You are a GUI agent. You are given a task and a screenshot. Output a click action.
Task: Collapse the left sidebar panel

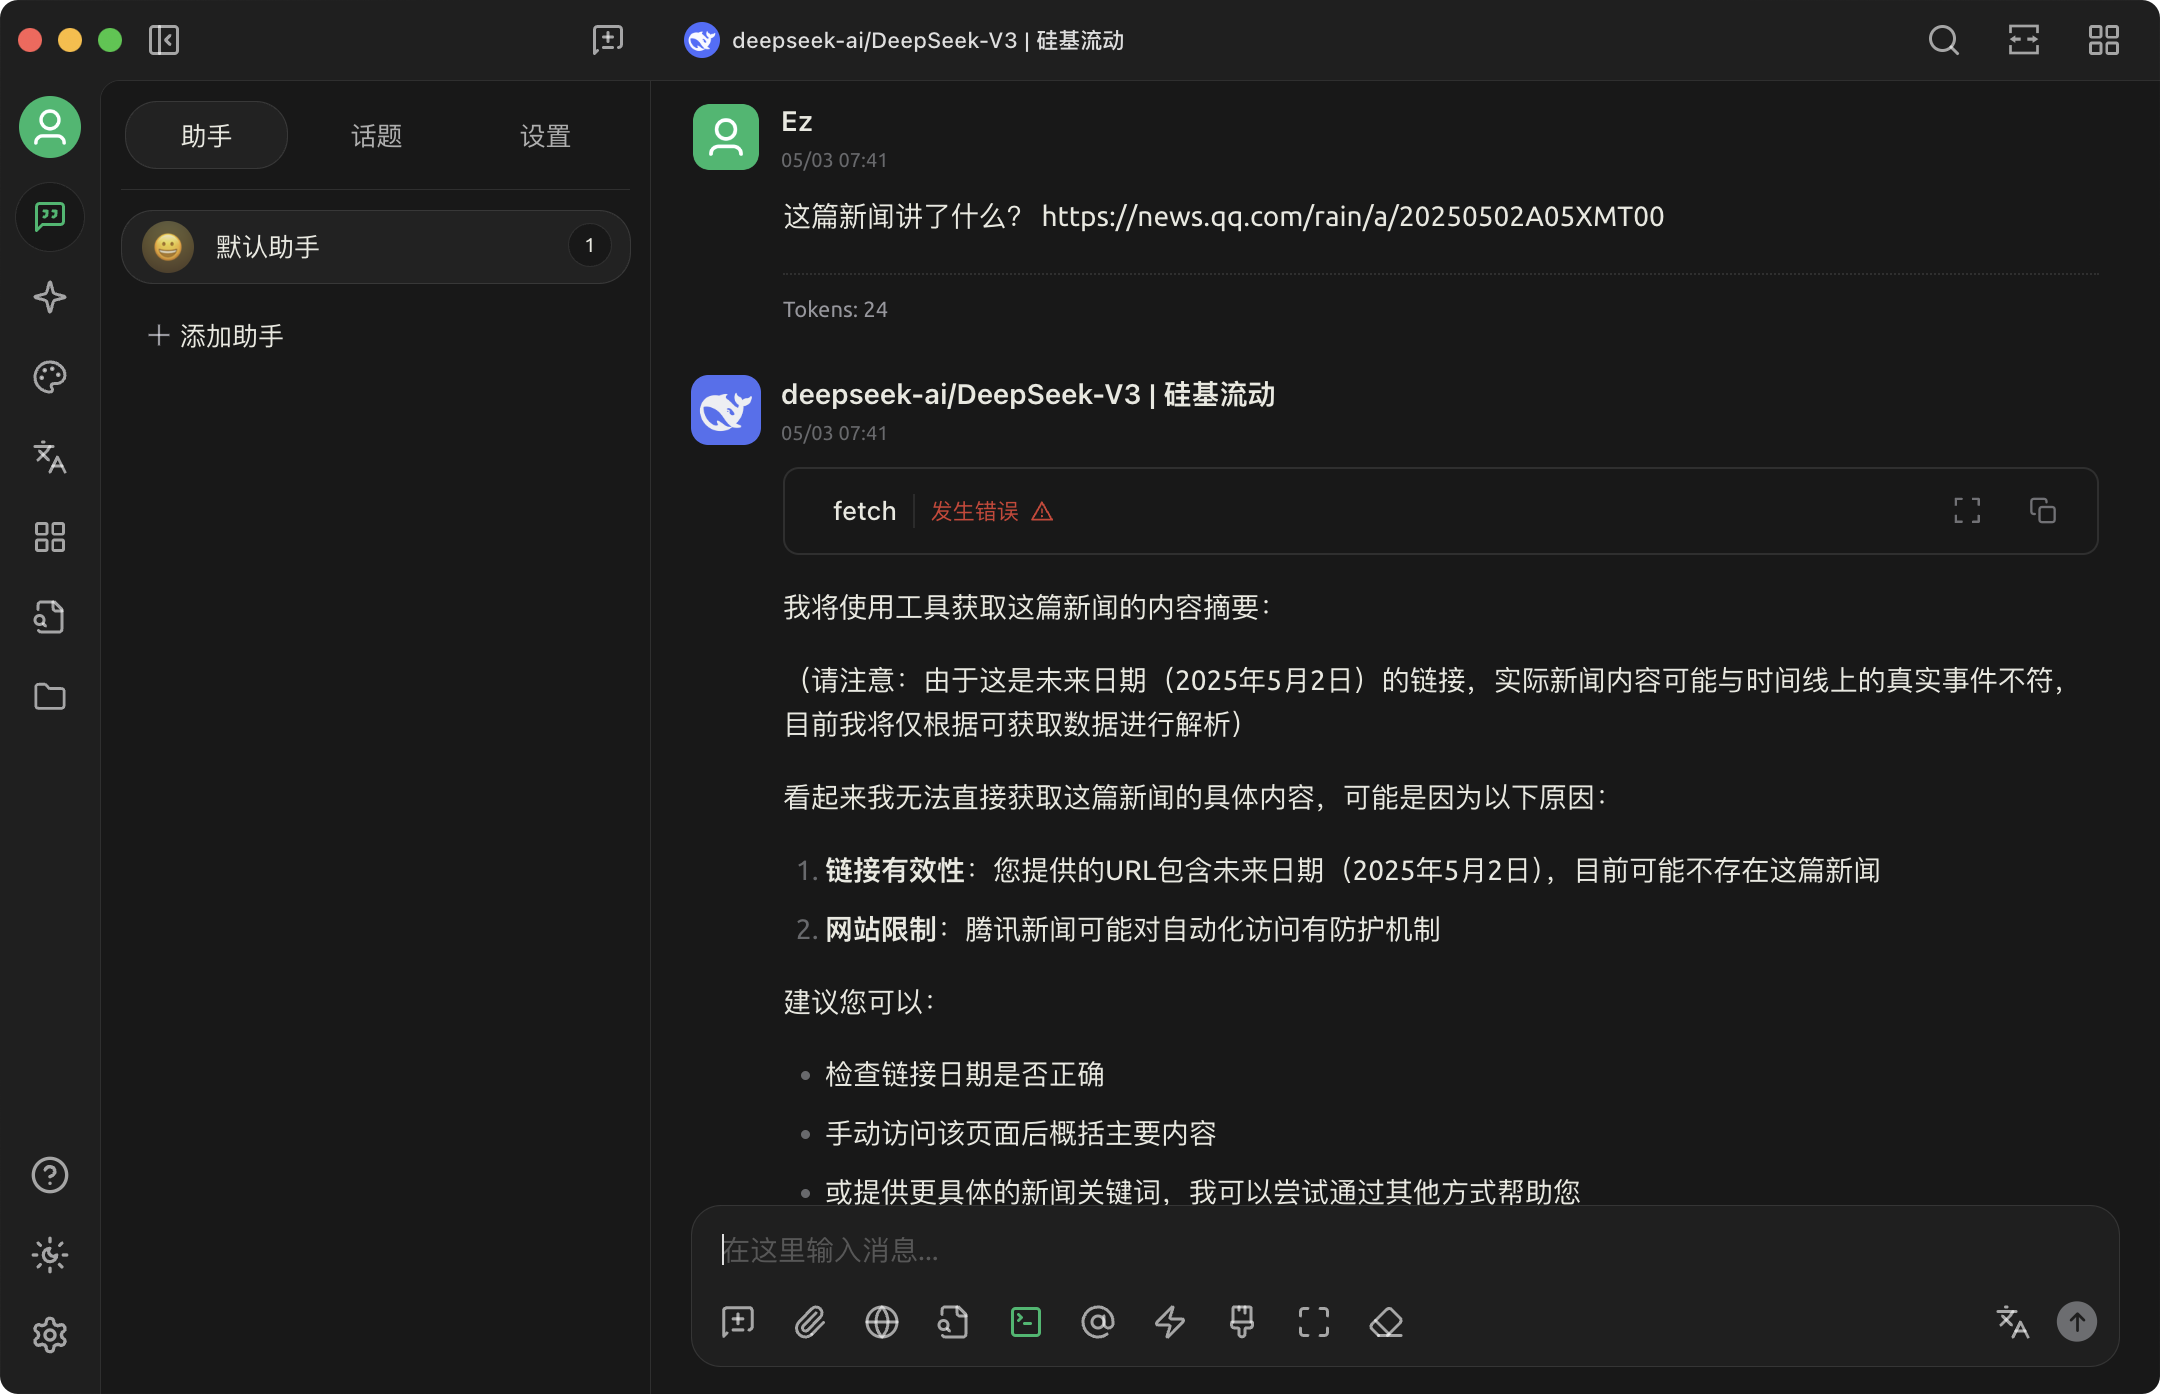[x=163, y=40]
